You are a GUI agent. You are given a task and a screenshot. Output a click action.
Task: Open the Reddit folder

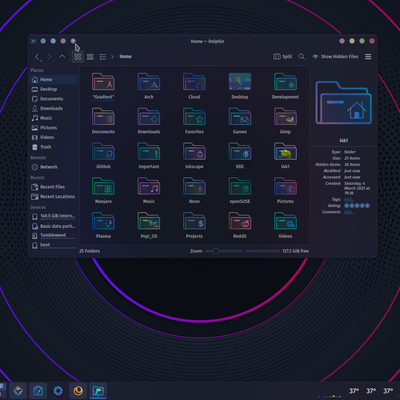coord(240,225)
